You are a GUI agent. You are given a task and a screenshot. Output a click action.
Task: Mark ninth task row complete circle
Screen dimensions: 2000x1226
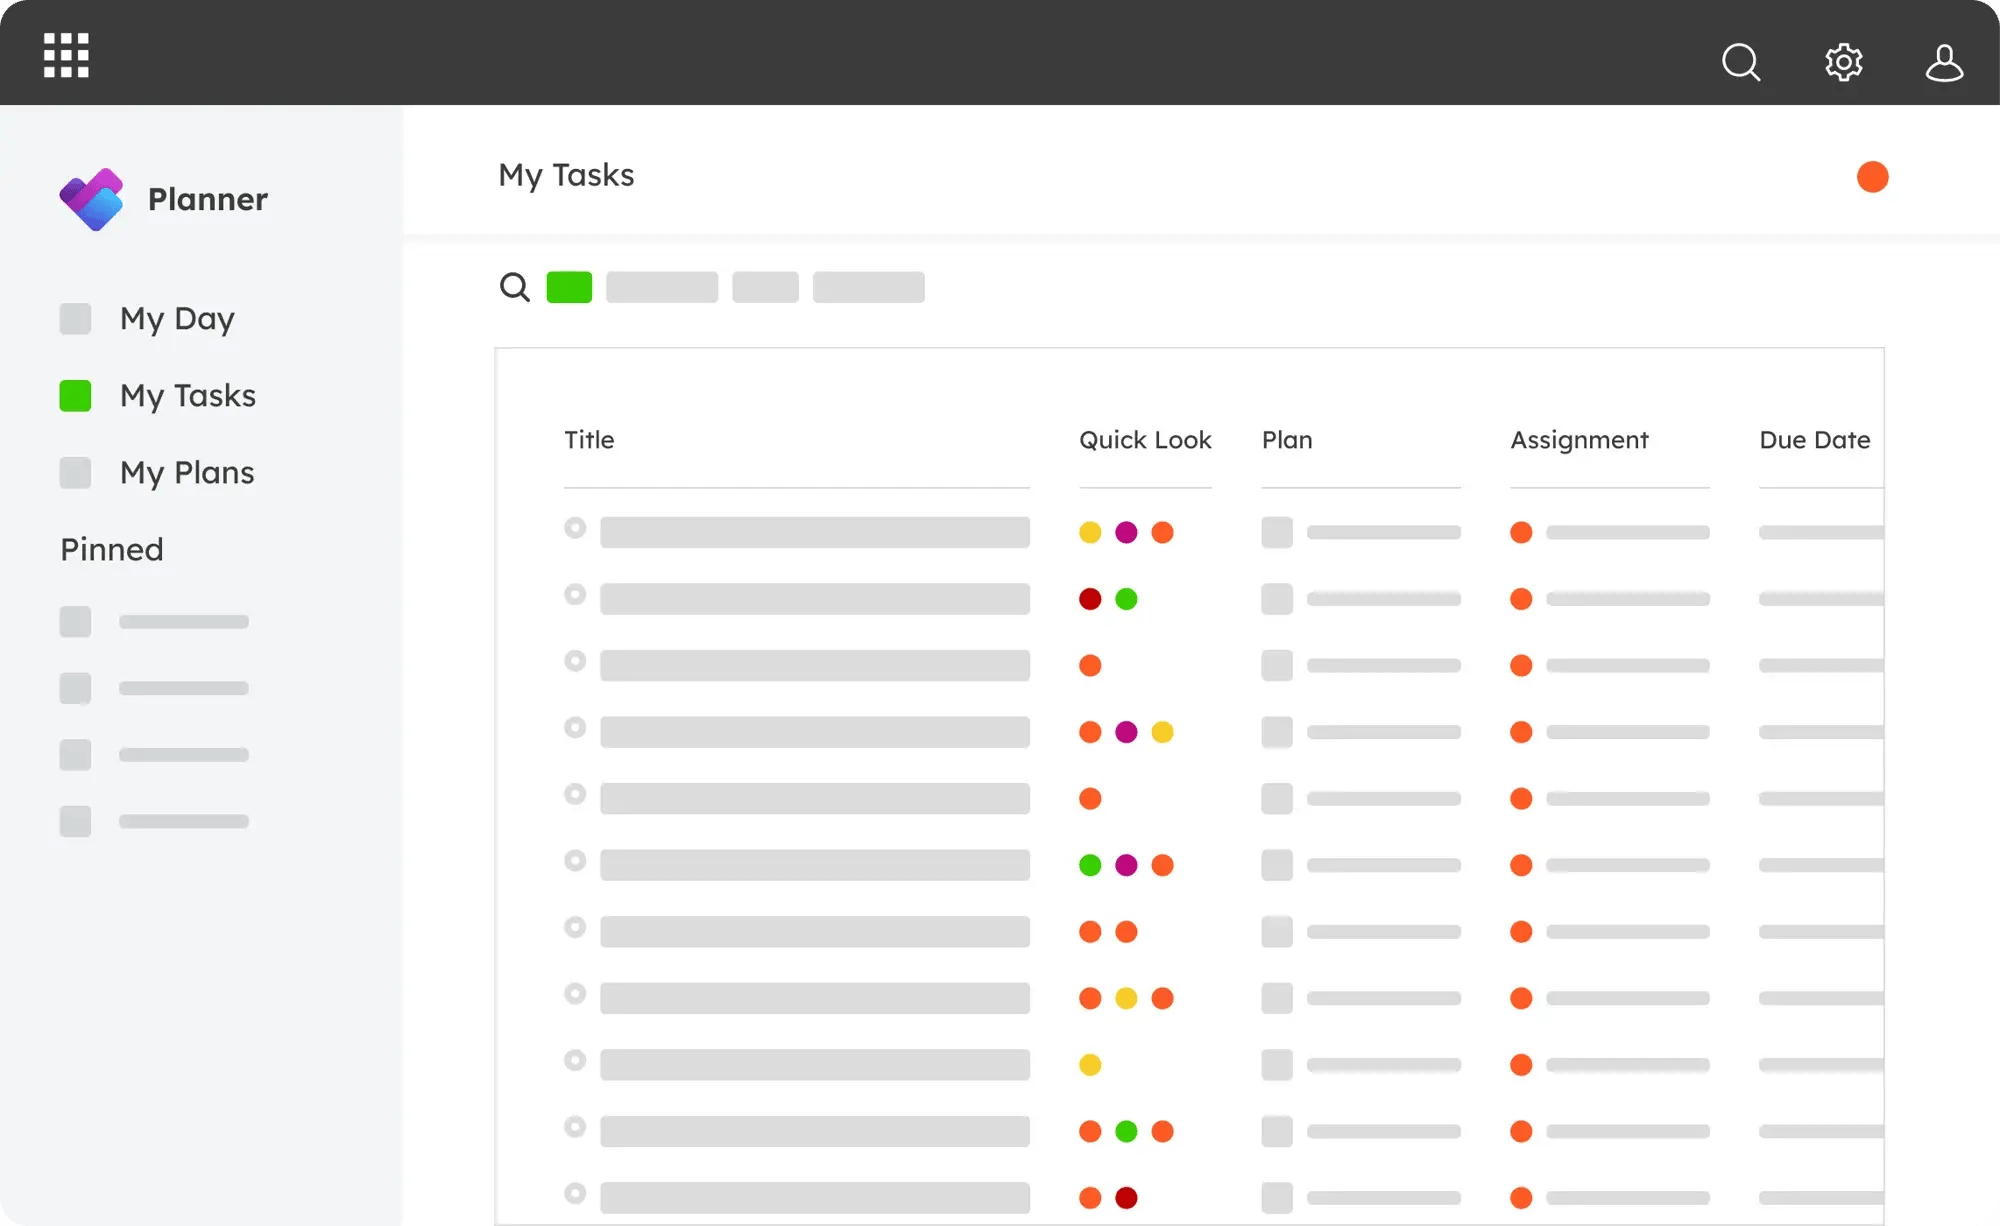pos(575,1060)
